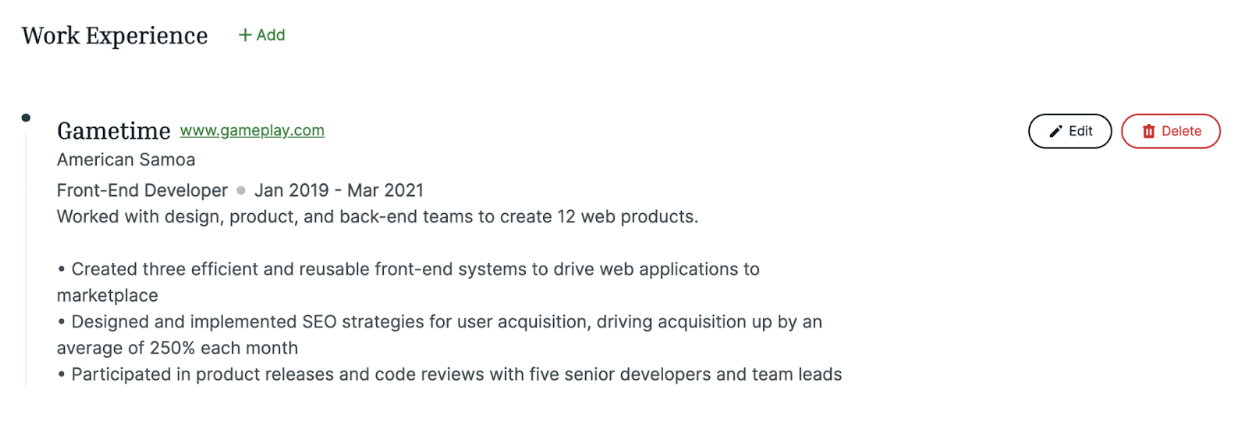The height and width of the screenshot is (426, 1254).
Task: Click the gray dot separator before Jan 2019
Action: point(240,190)
